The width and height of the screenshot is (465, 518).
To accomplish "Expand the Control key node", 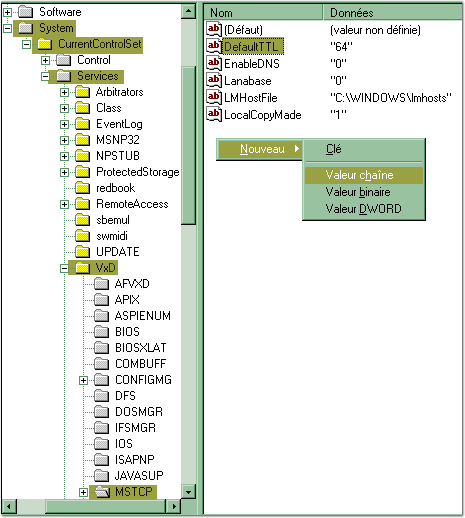I will pyautogui.click(x=45, y=60).
